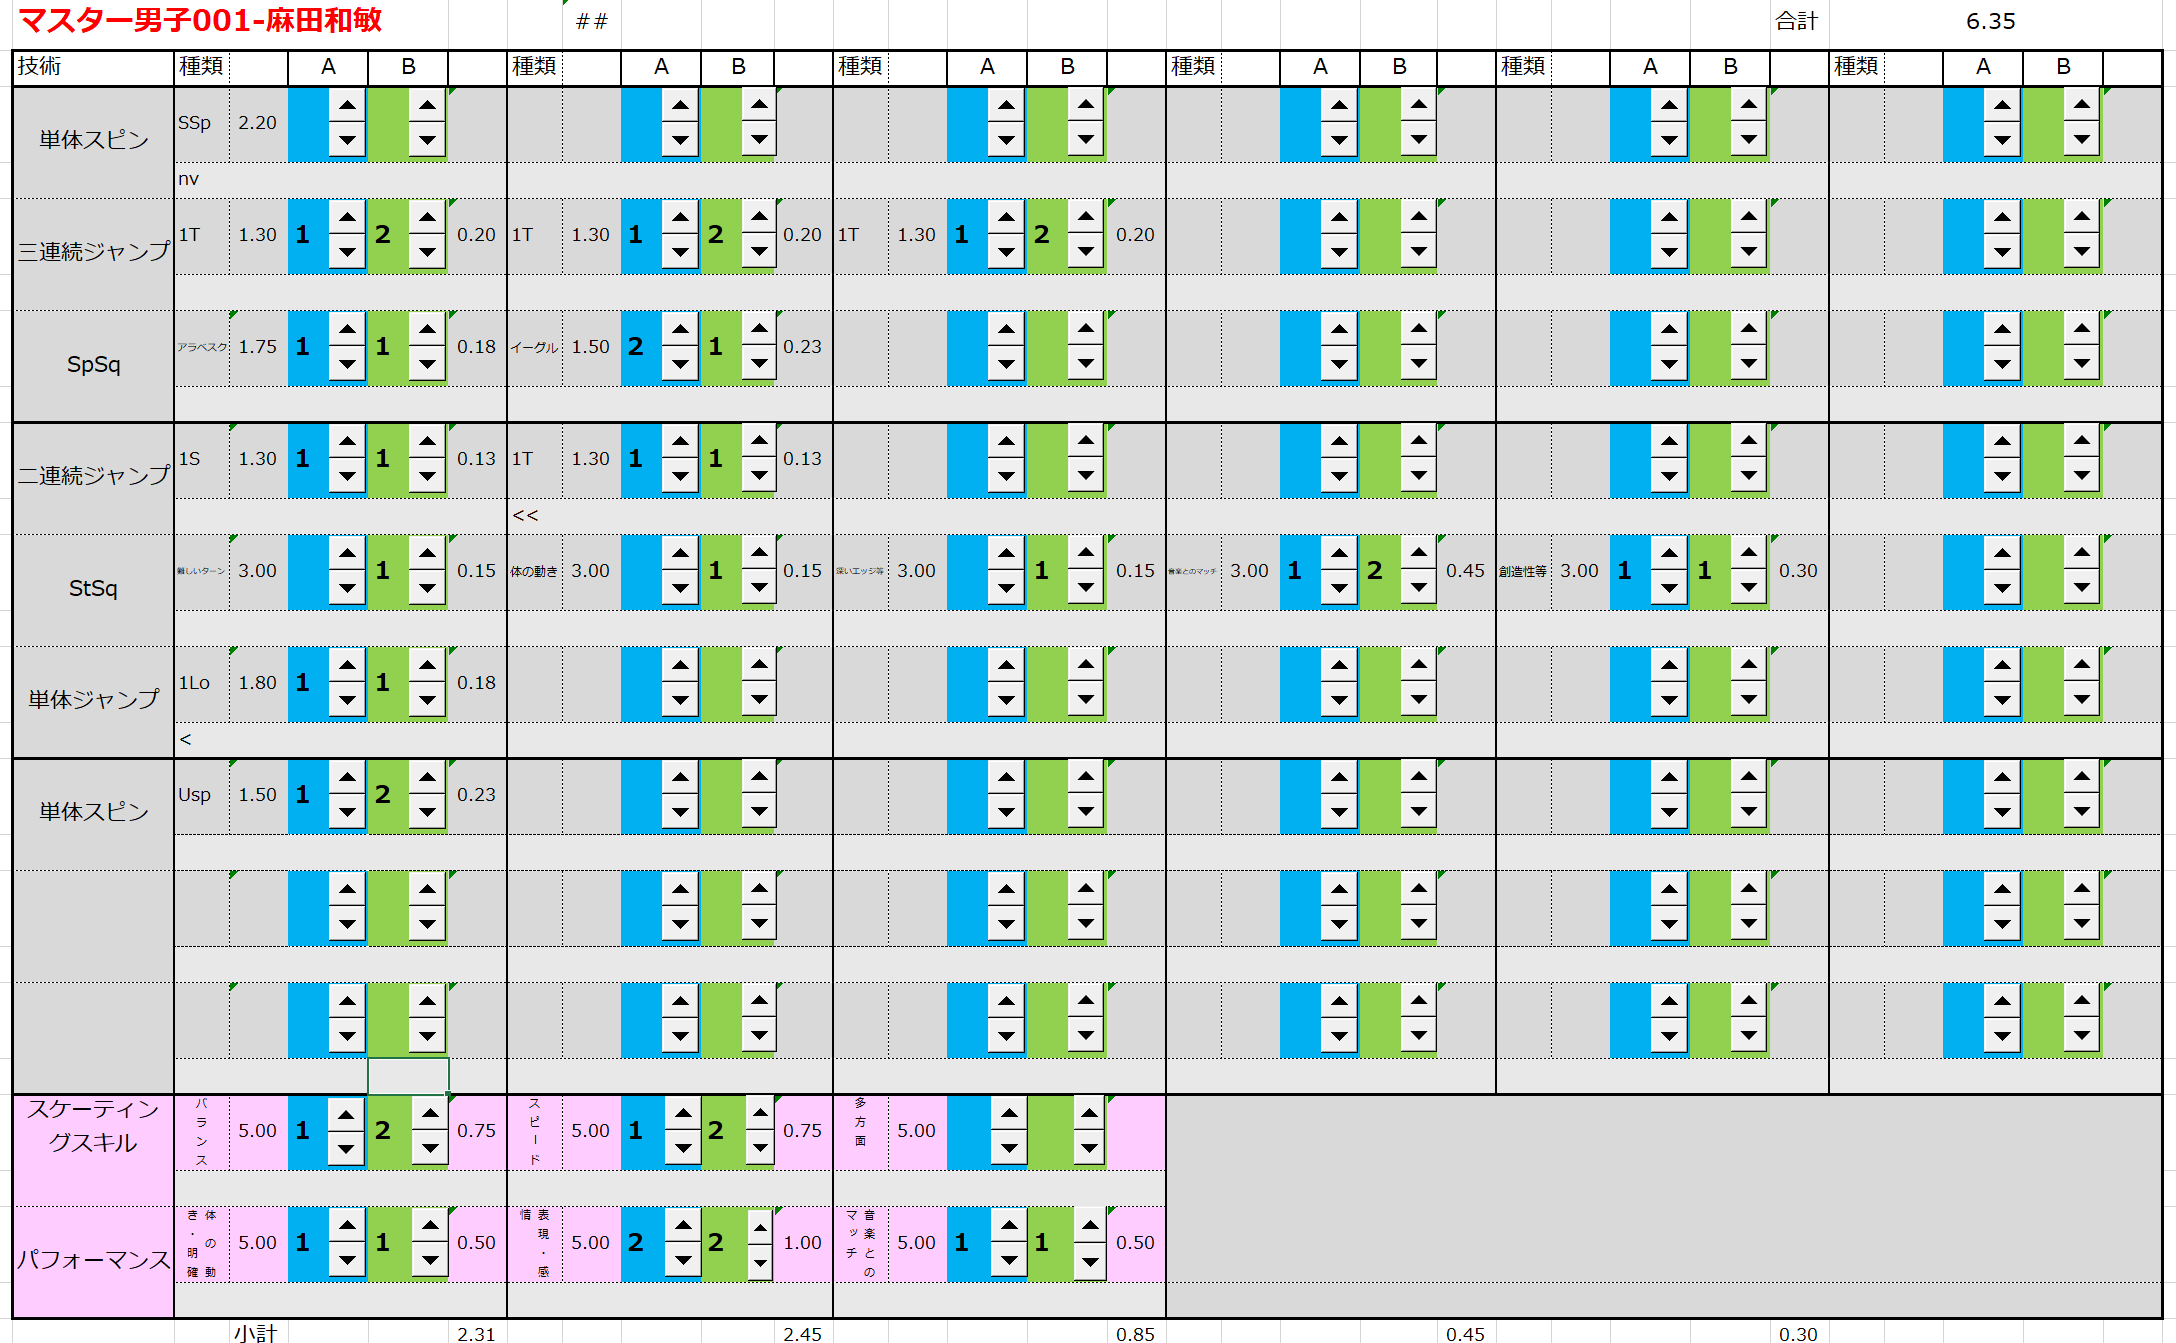The image size is (2176, 1343).
Task: Click the 単体ジャンプ row label
Action: pos(93,700)
